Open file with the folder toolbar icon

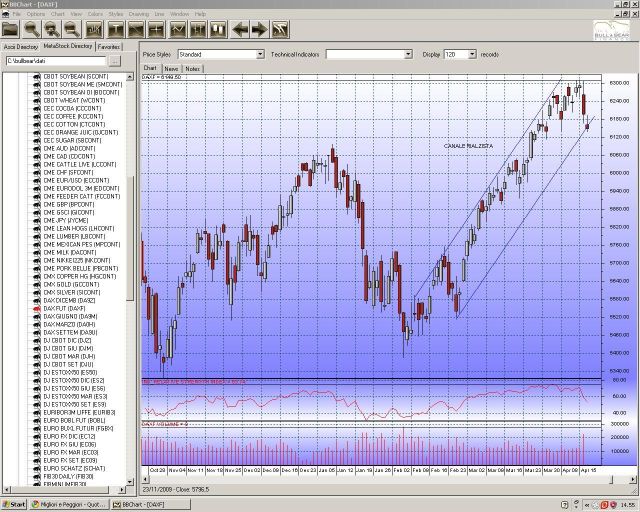11,29
